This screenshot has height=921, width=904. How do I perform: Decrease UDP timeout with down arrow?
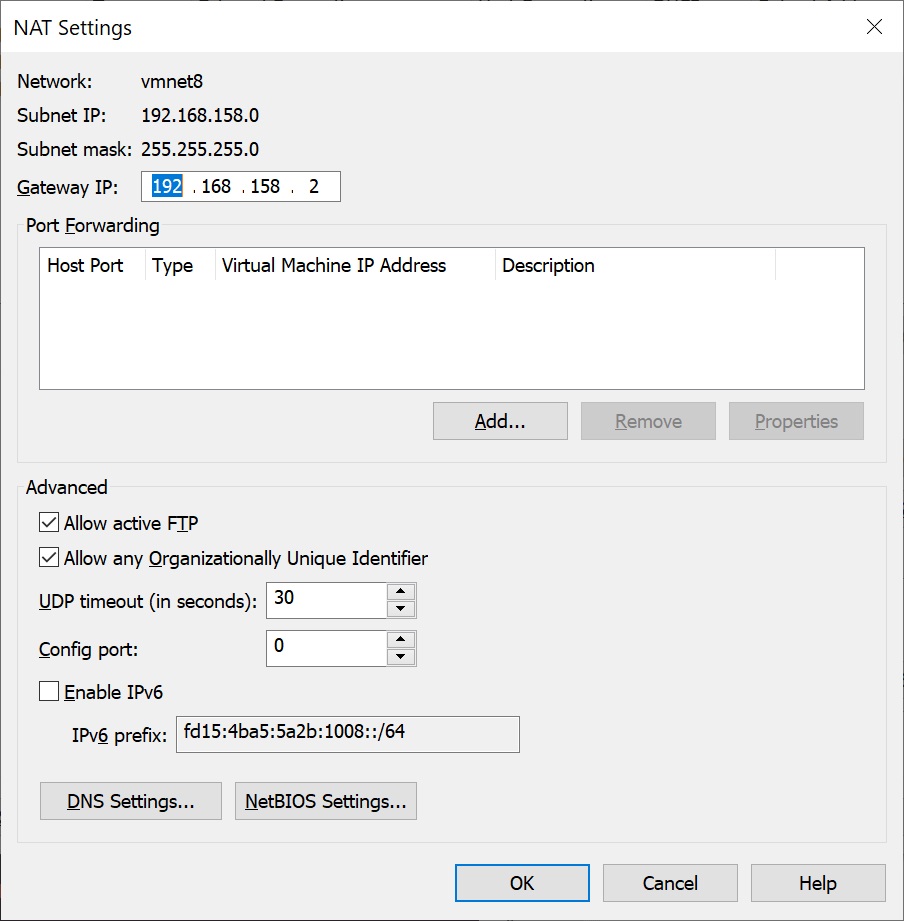click(401, 609)
